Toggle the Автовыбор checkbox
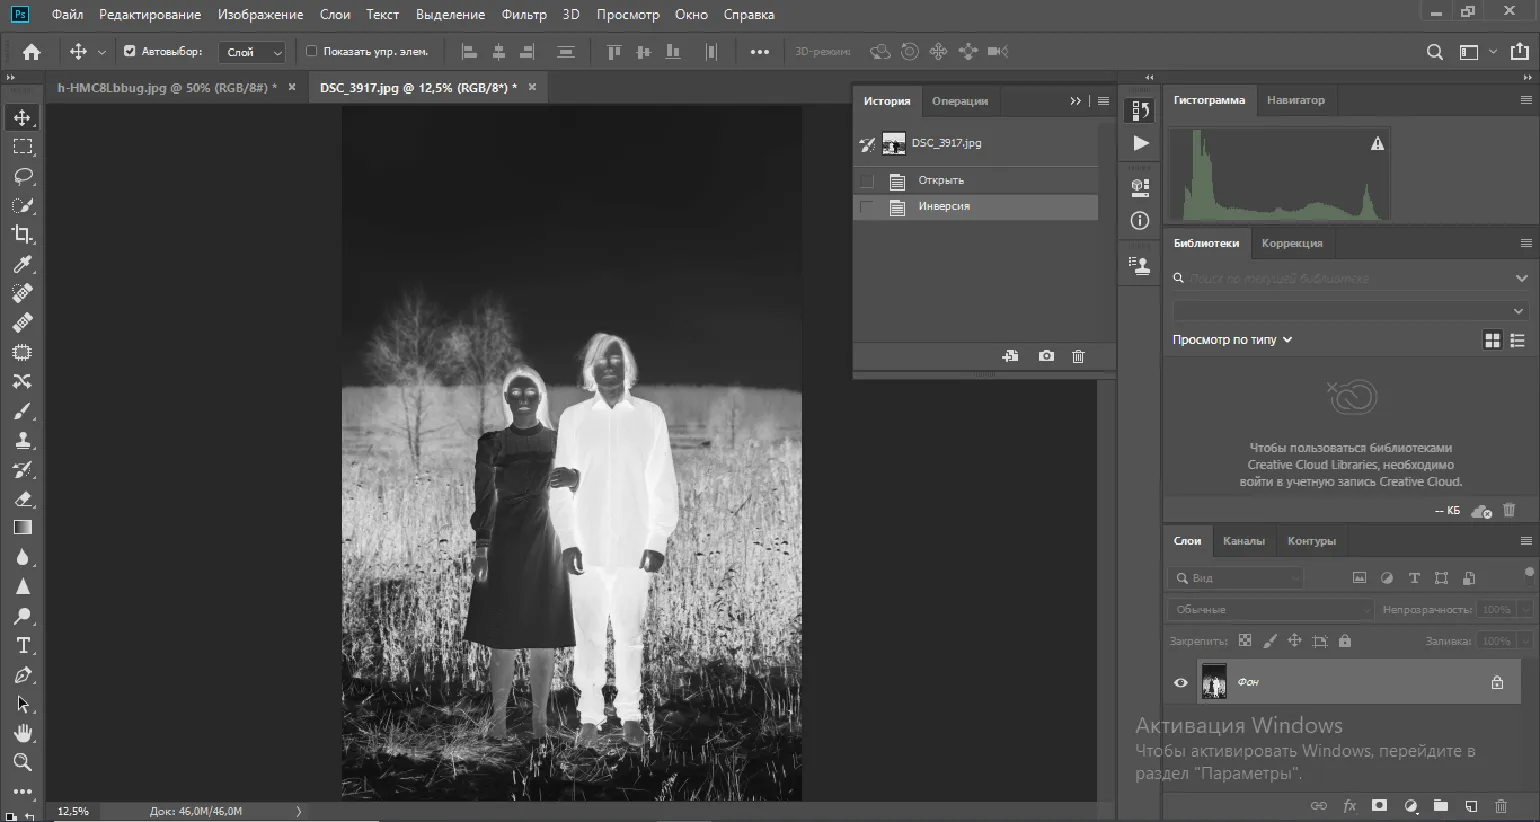1540x822 pixels. click(129, 51)
